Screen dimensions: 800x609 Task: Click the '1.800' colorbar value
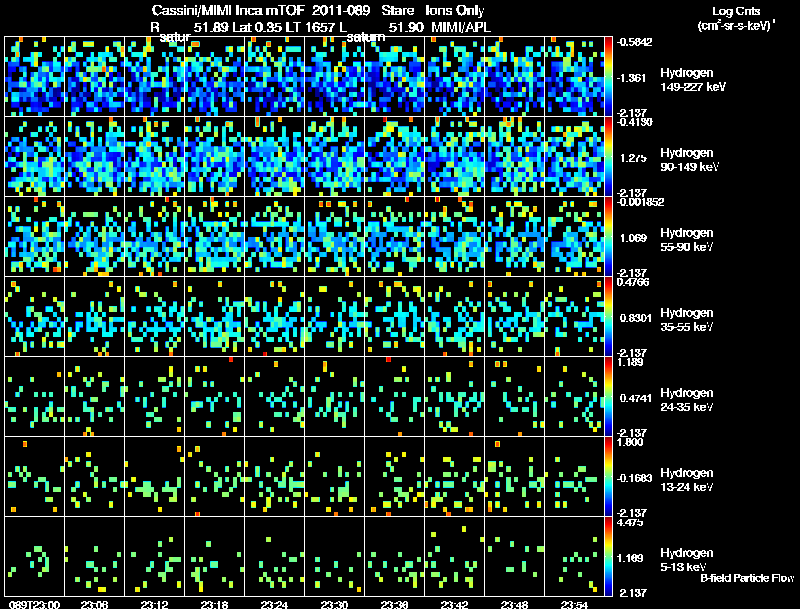(x=630, y=442)
